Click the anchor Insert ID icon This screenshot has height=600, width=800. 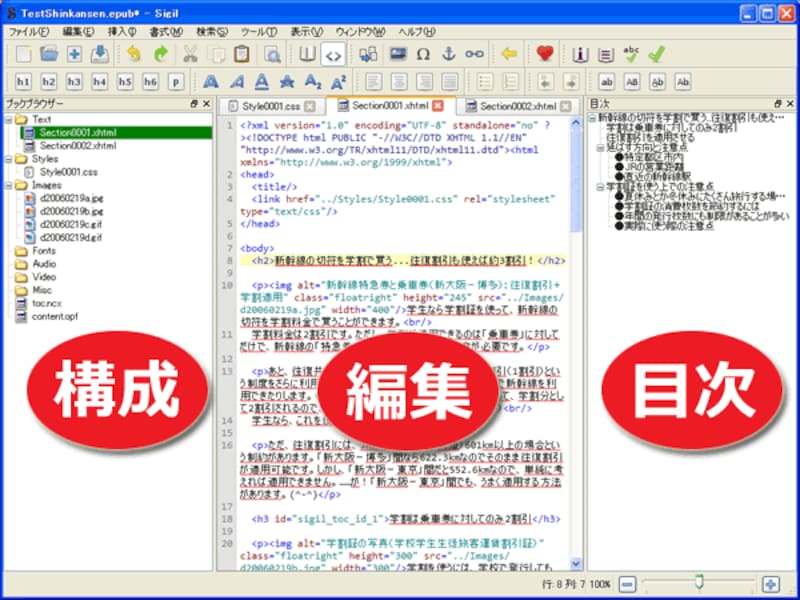[x=448, y=54]
